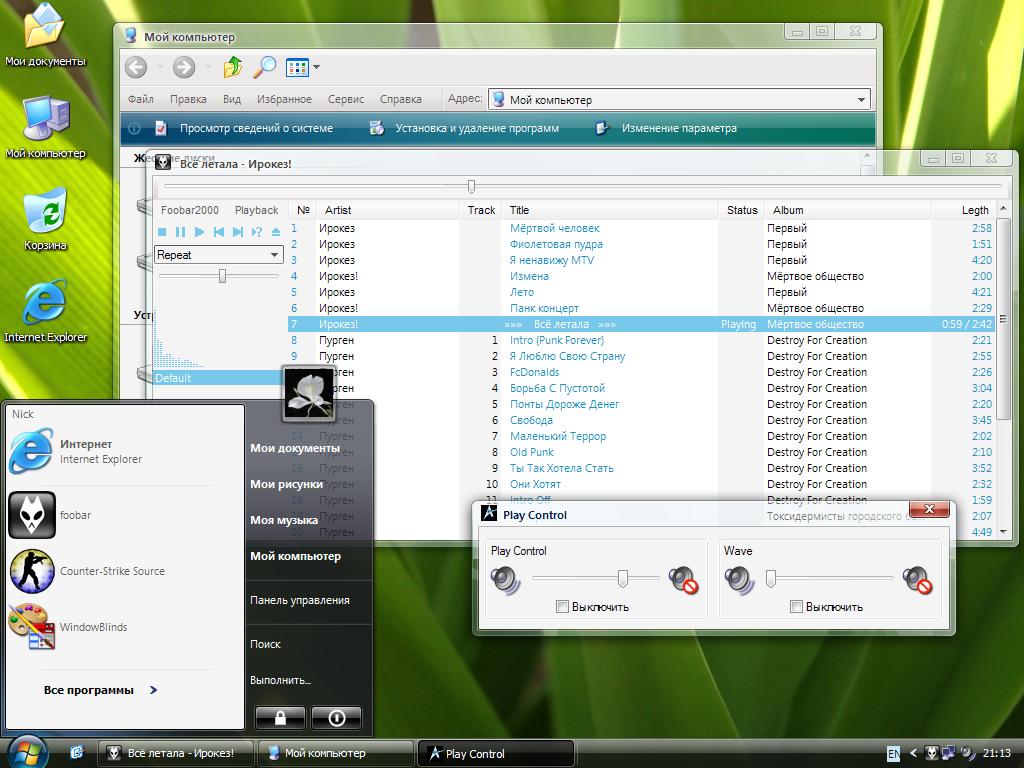
Task: Click the up-folder icon in Explorer toolbar
Action: click(233, 67)
